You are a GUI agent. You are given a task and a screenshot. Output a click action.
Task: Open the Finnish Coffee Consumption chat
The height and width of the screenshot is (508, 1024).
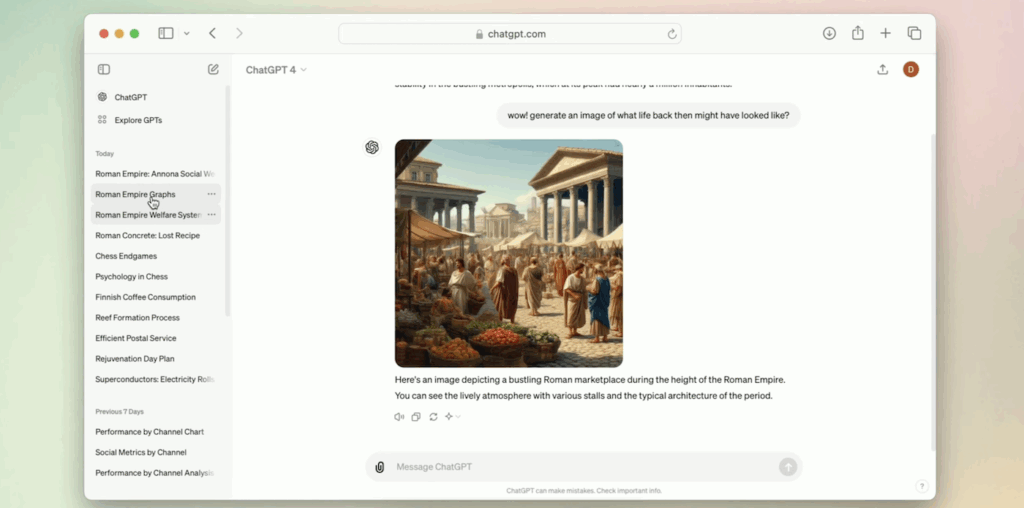(155, 297)
